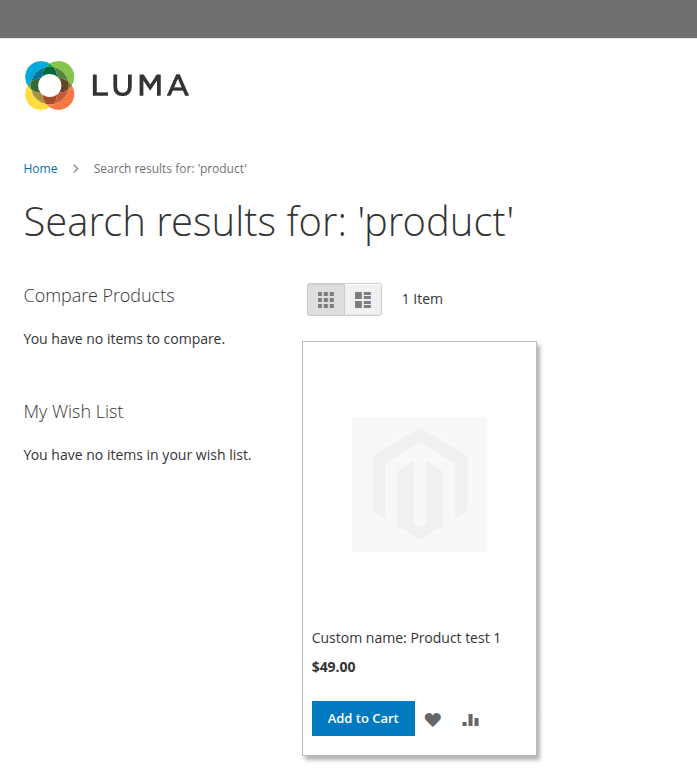Click the Add to Cart button

tap(363, 718)
